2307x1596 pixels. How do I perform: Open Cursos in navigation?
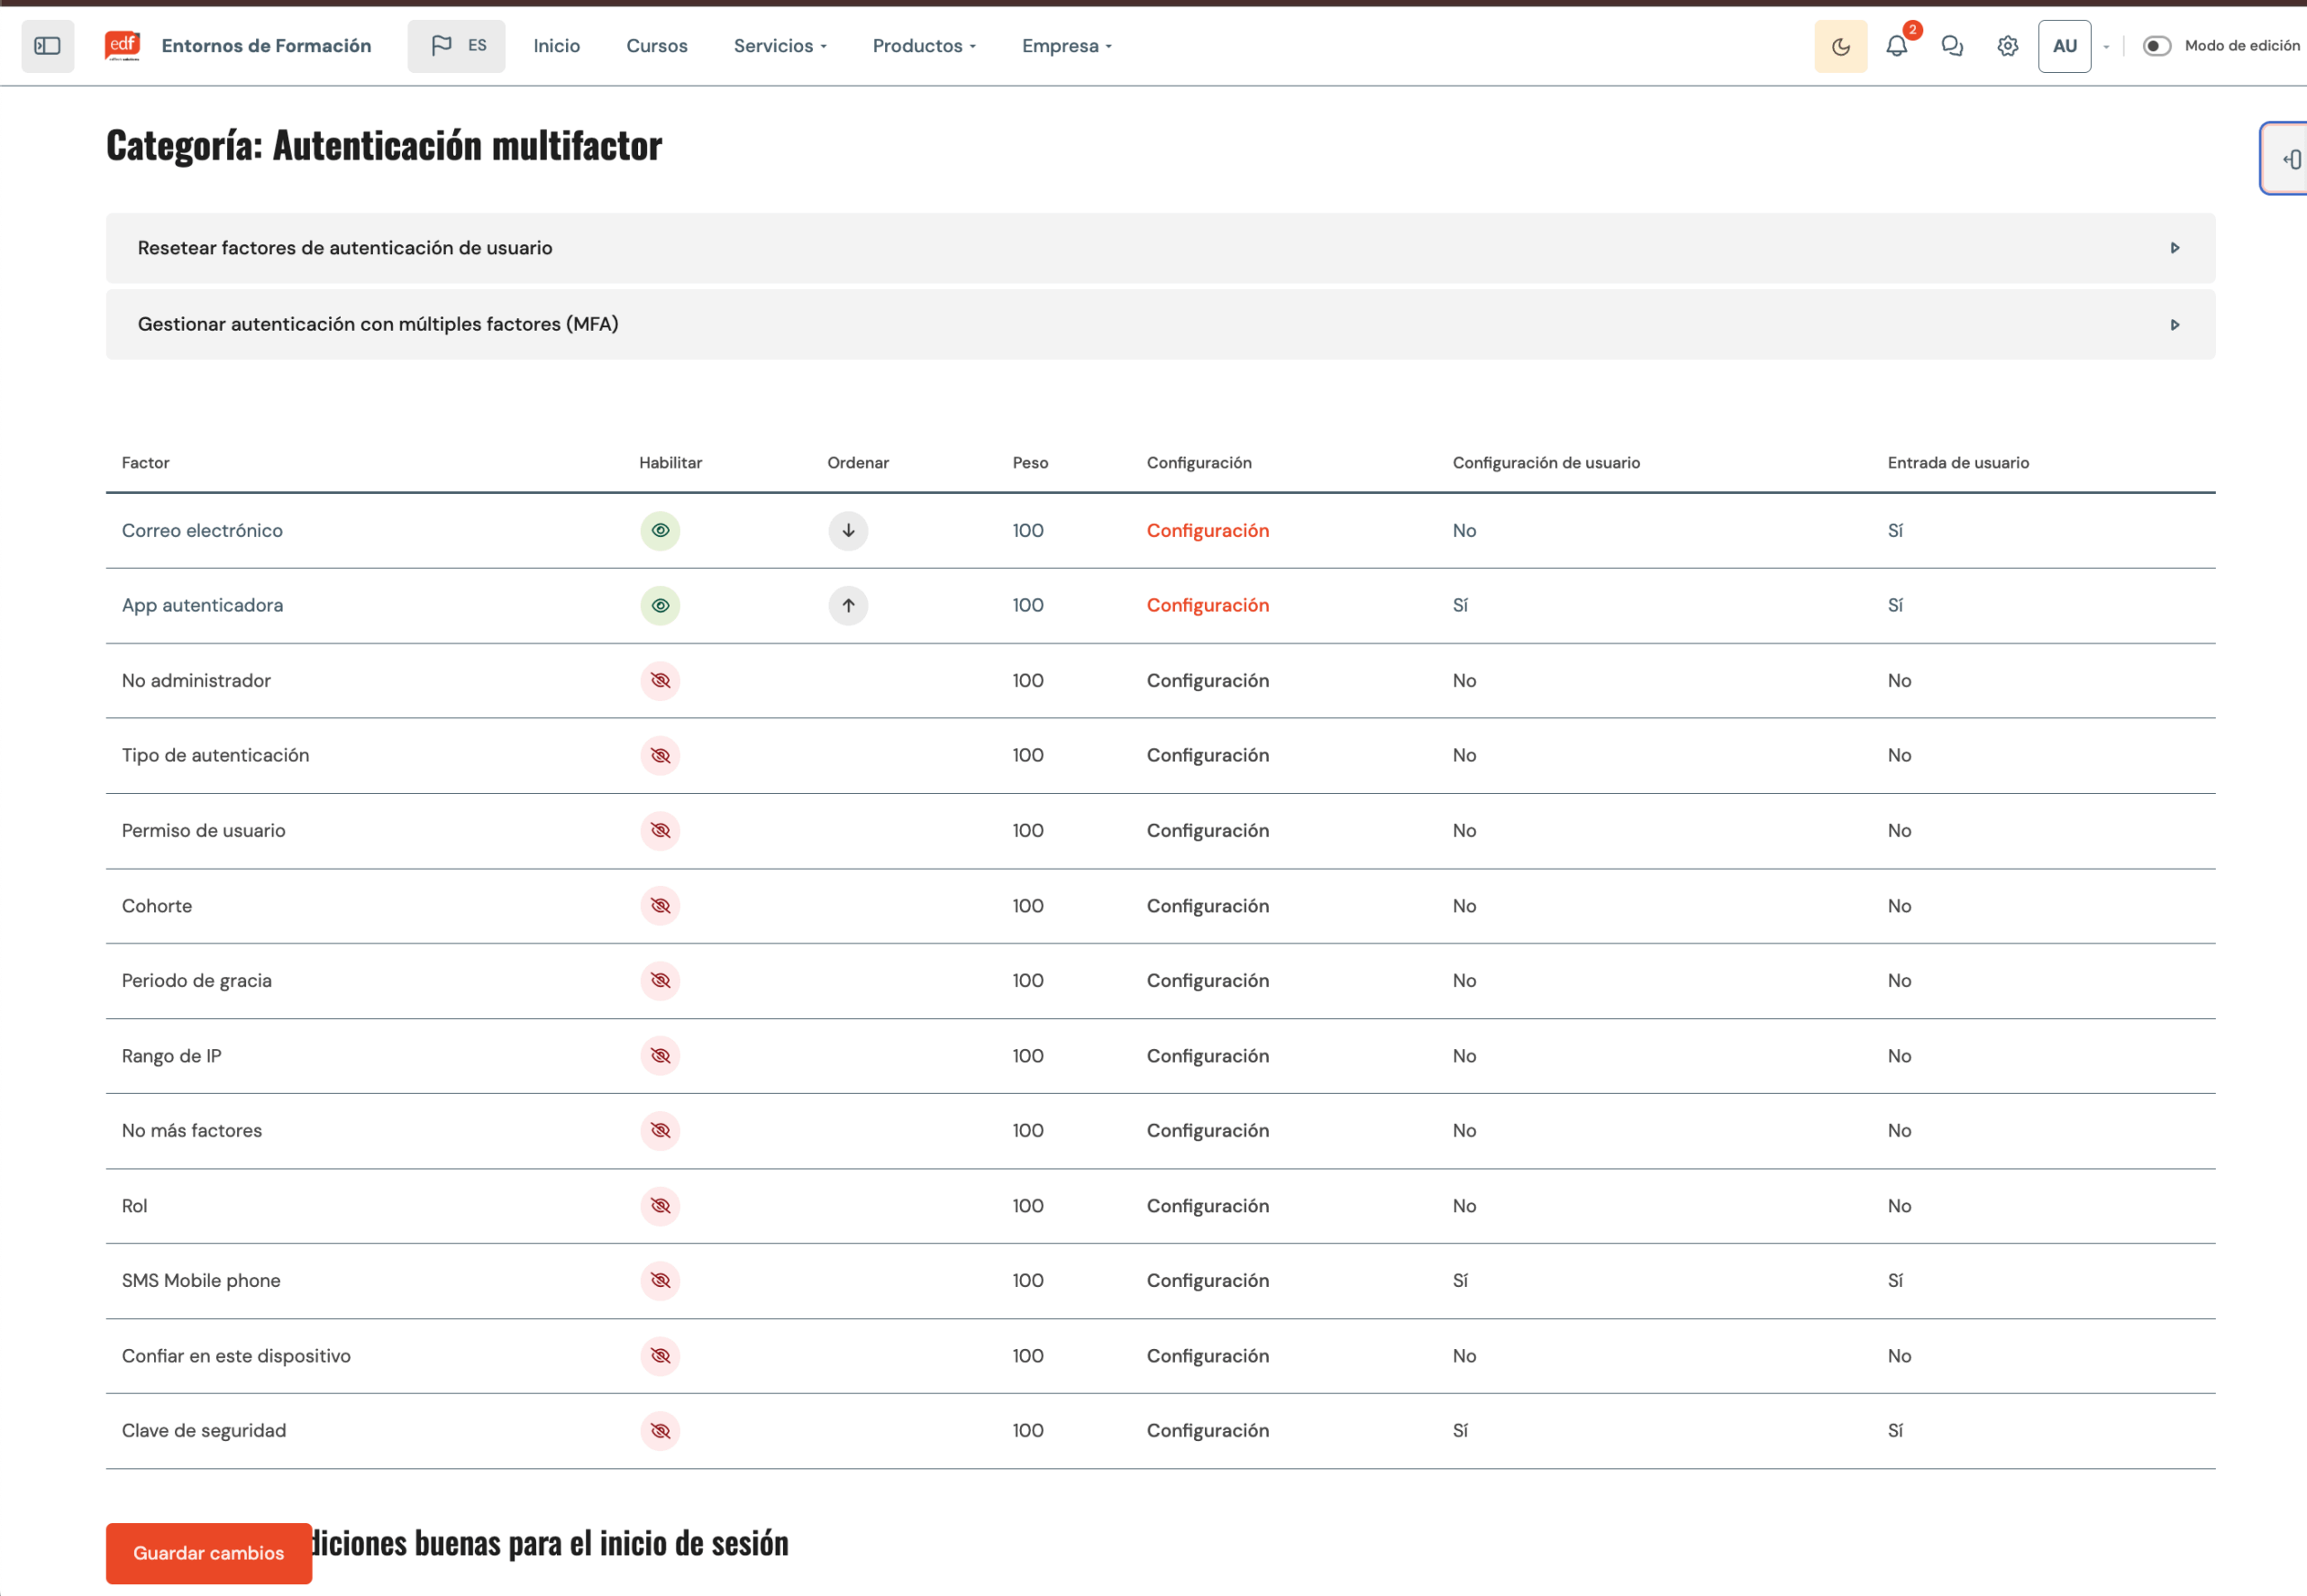tap(657, 46)
